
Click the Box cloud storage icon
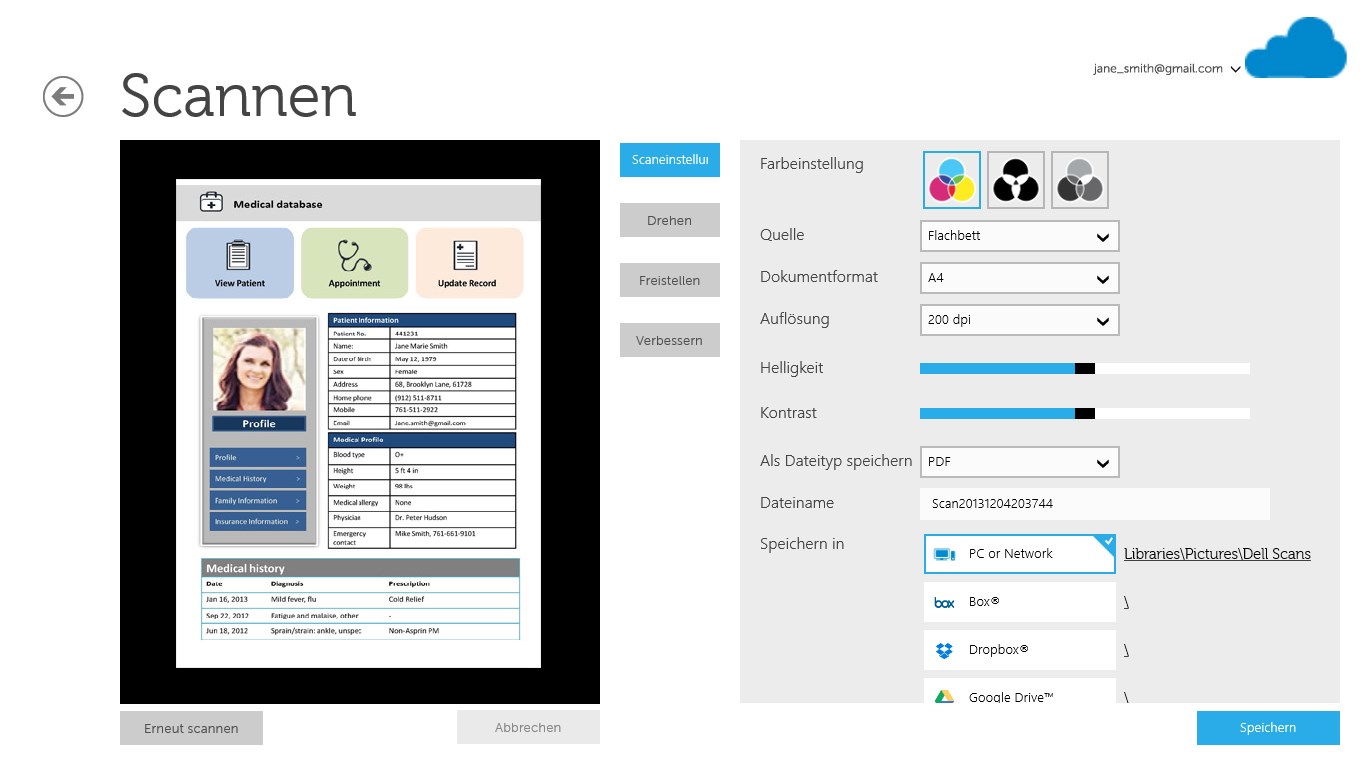point(944,602)
